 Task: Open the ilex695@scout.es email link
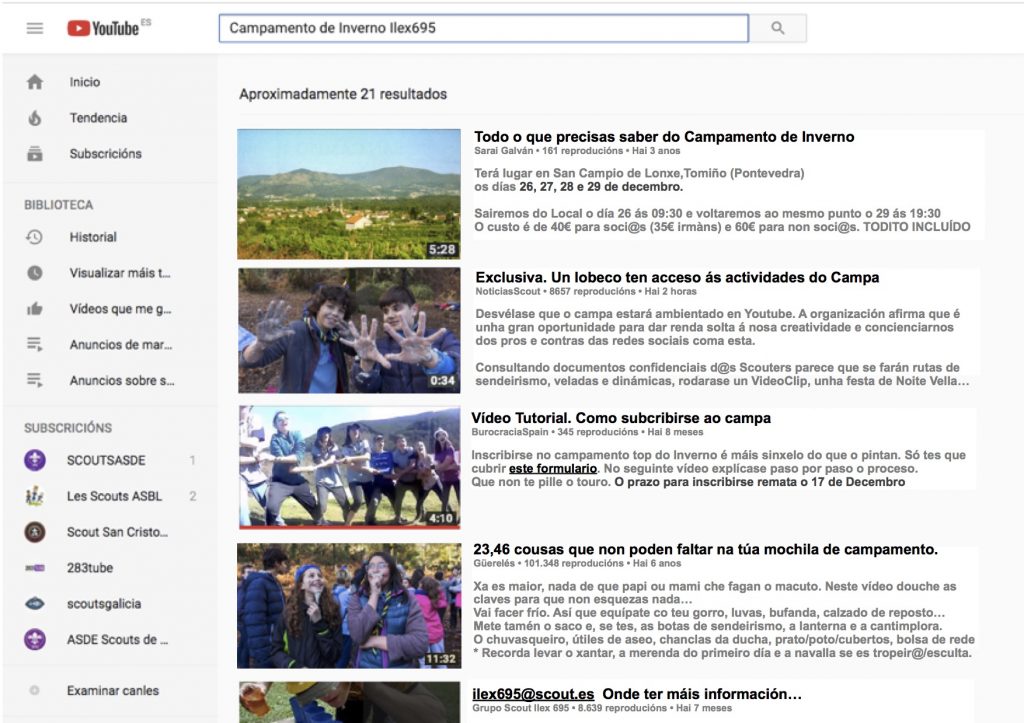[x=533, y=694]
